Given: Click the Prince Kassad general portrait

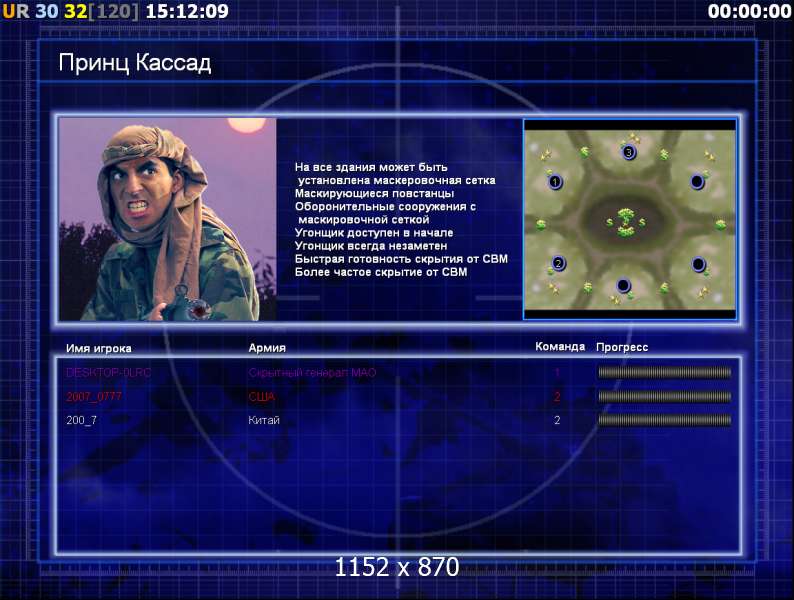Looking at the screenshot, I should [x=168, y=219].
